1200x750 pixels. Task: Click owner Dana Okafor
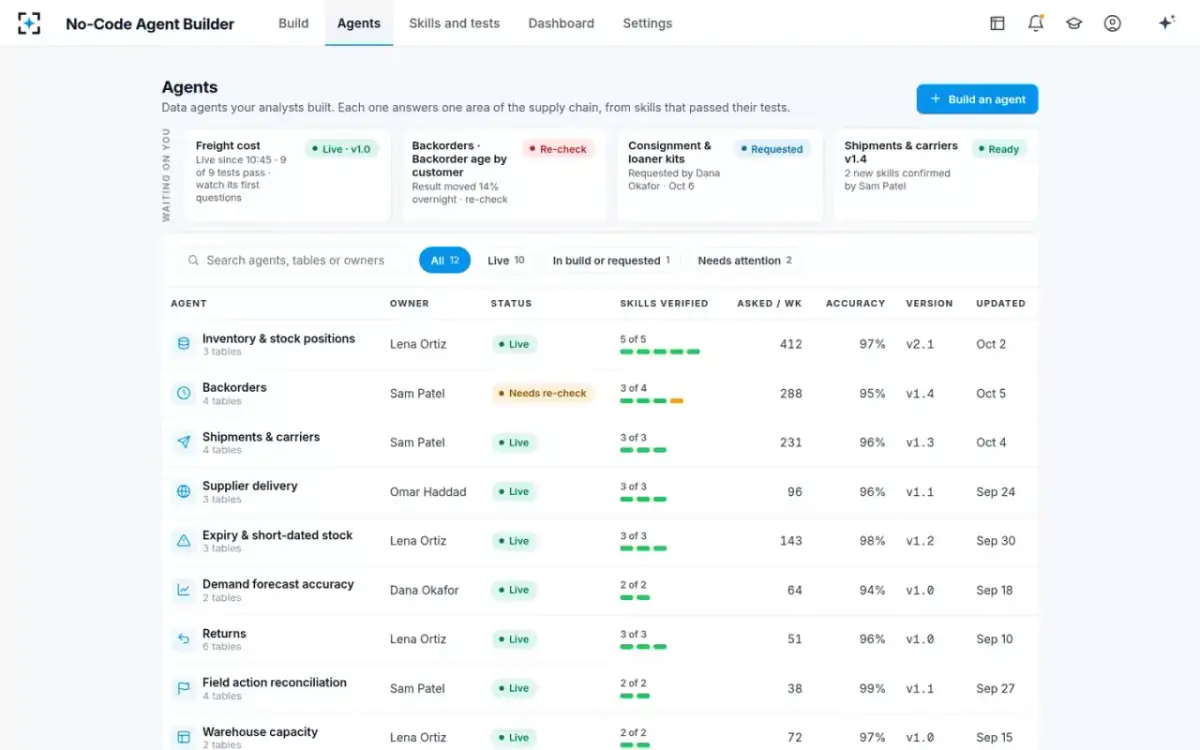tap(424, 590)
